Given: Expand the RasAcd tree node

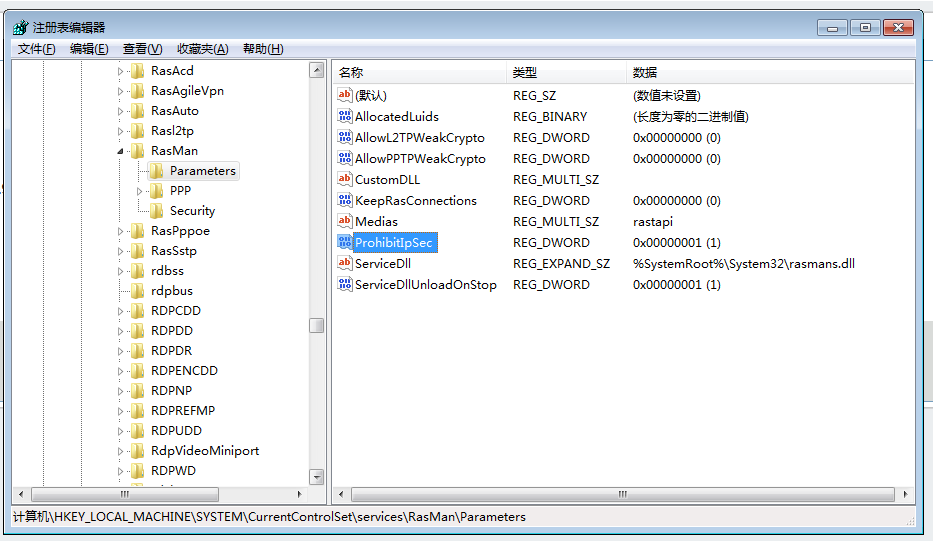Looking at the screenshot, I should pos(122,71).
